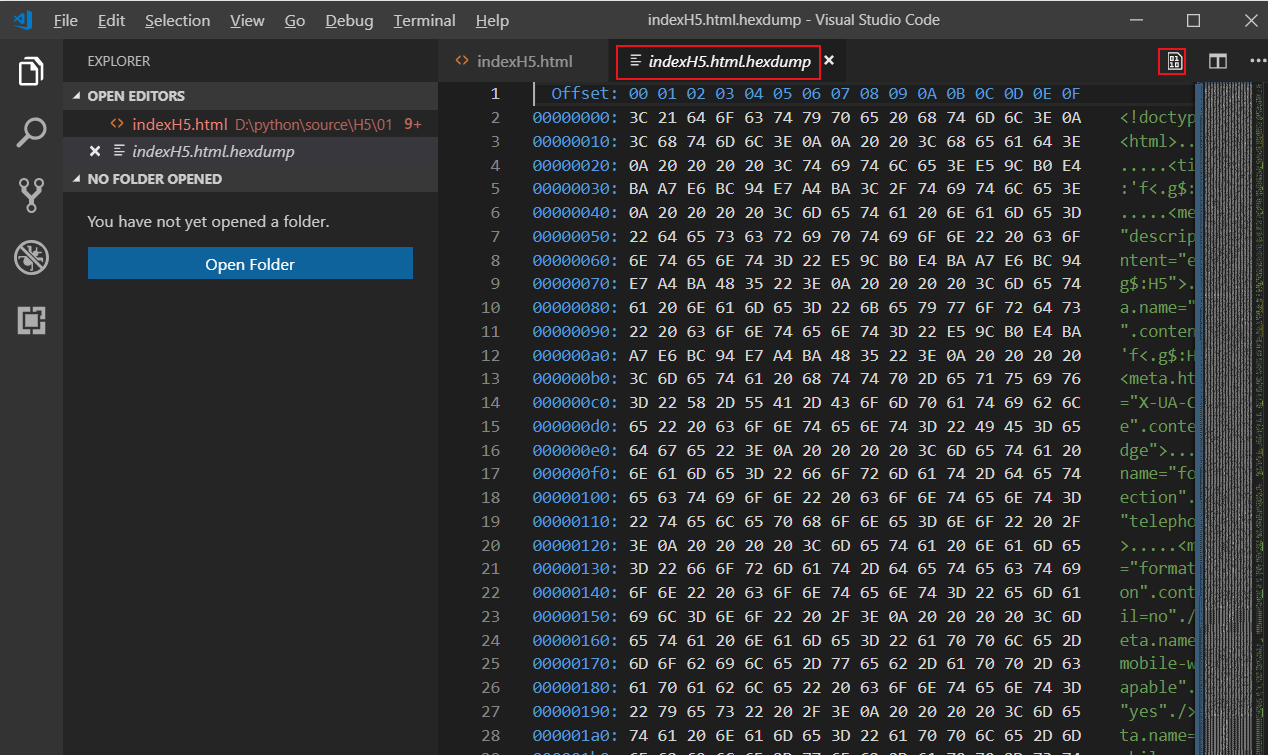Screen dimensions: 1268x755
Task: Open the Source Control icon
Action: click(30, 194)
